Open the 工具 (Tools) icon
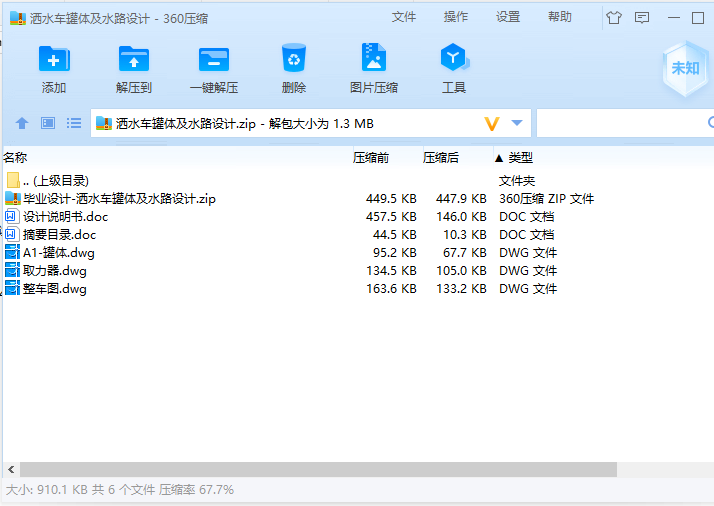This screenshot has width=714, height=506. (454, 57)
